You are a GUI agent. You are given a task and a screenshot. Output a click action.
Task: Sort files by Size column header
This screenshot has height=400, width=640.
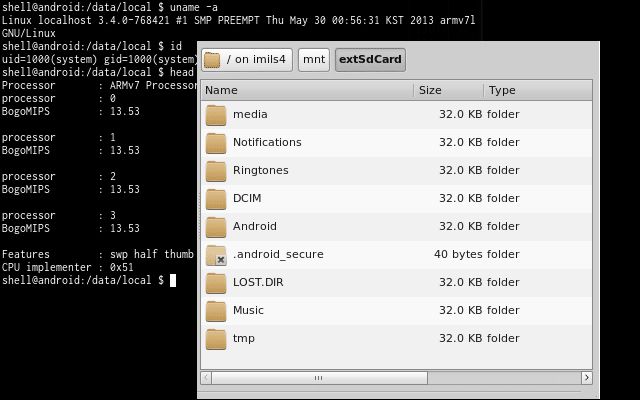pyautogui.click(x=449, y=90)
